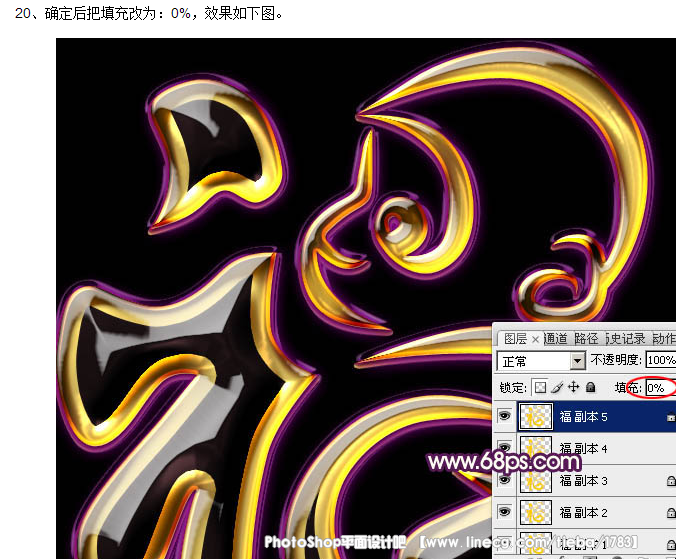Click the lock position move icon

point(574,387)
